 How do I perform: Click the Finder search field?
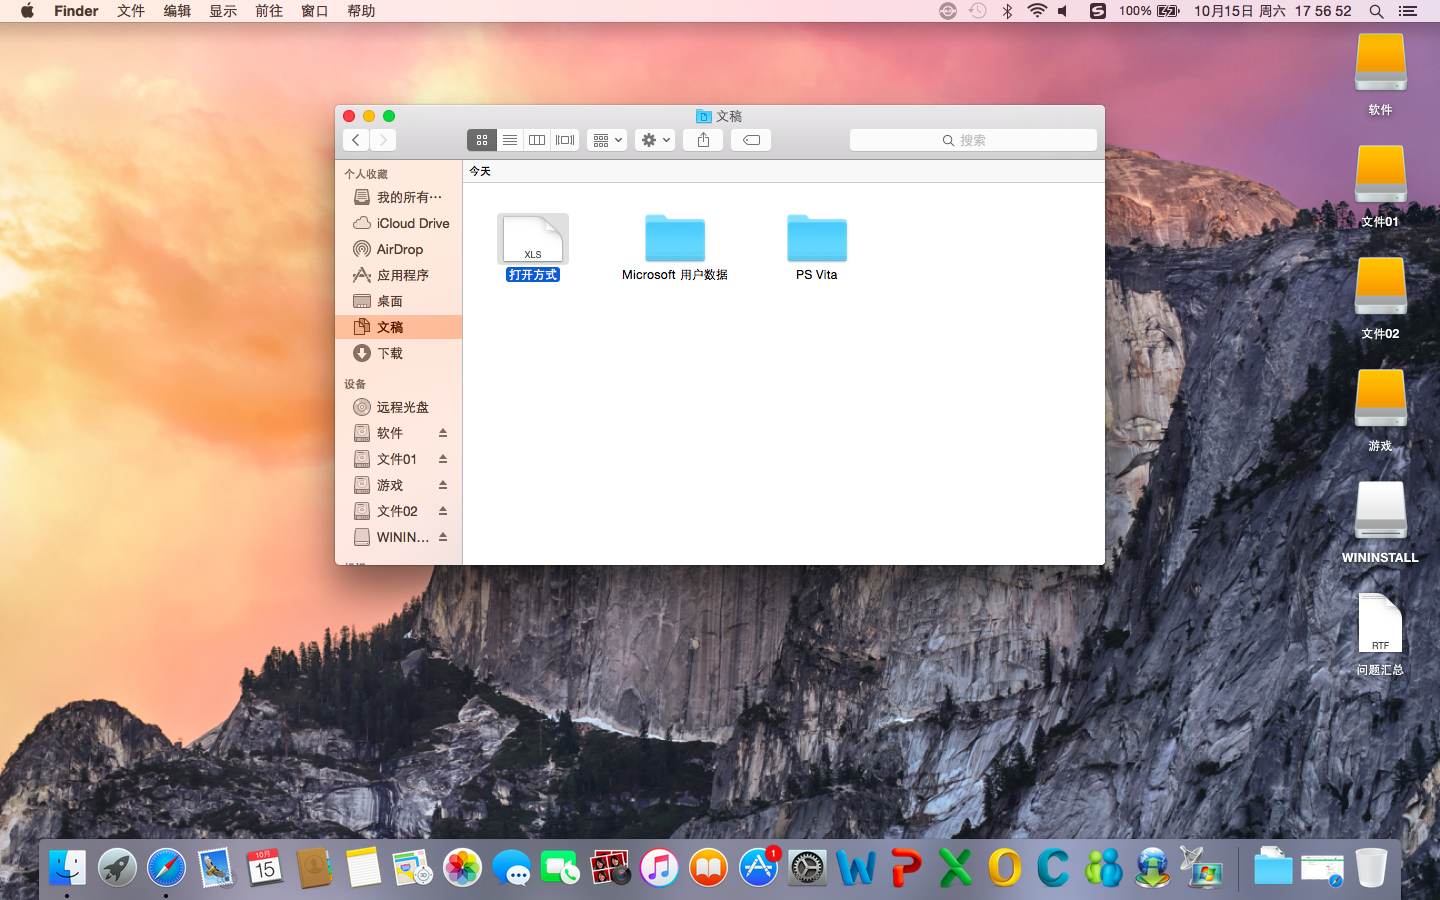pyautogui.click(x=973, y=140)
